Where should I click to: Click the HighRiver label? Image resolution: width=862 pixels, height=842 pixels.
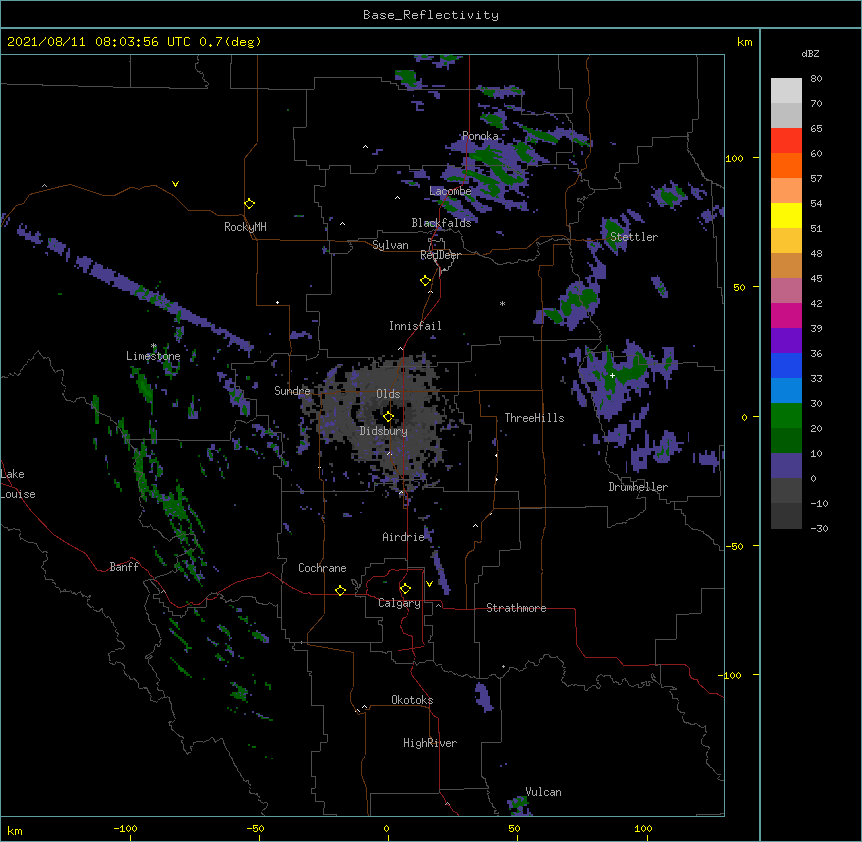(x=430, y=743)
